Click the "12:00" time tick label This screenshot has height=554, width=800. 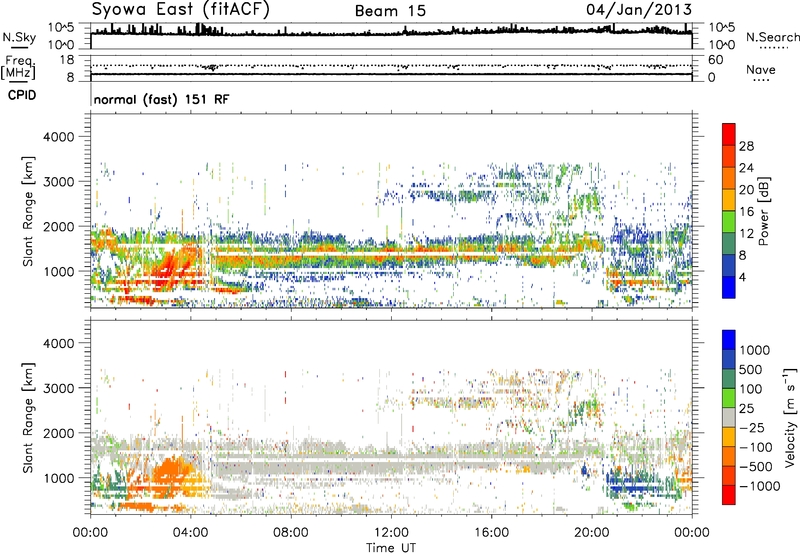click(x=391, y=533)
